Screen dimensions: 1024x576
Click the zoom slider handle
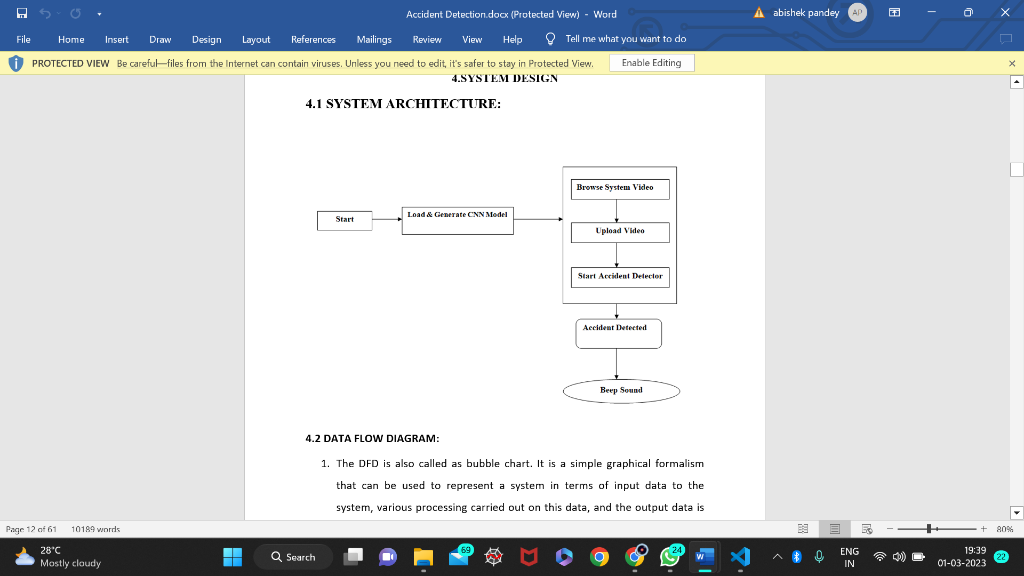click(929, 529)
